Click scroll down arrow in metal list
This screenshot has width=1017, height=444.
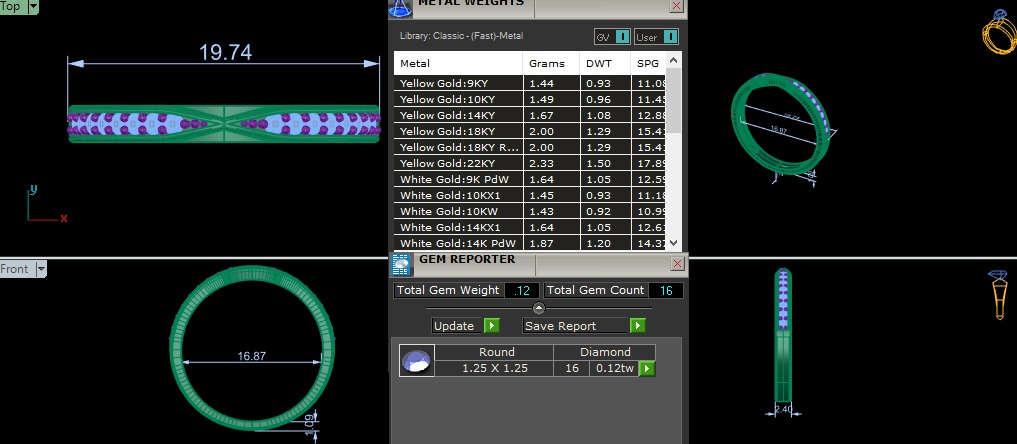(x=673, y=242)
